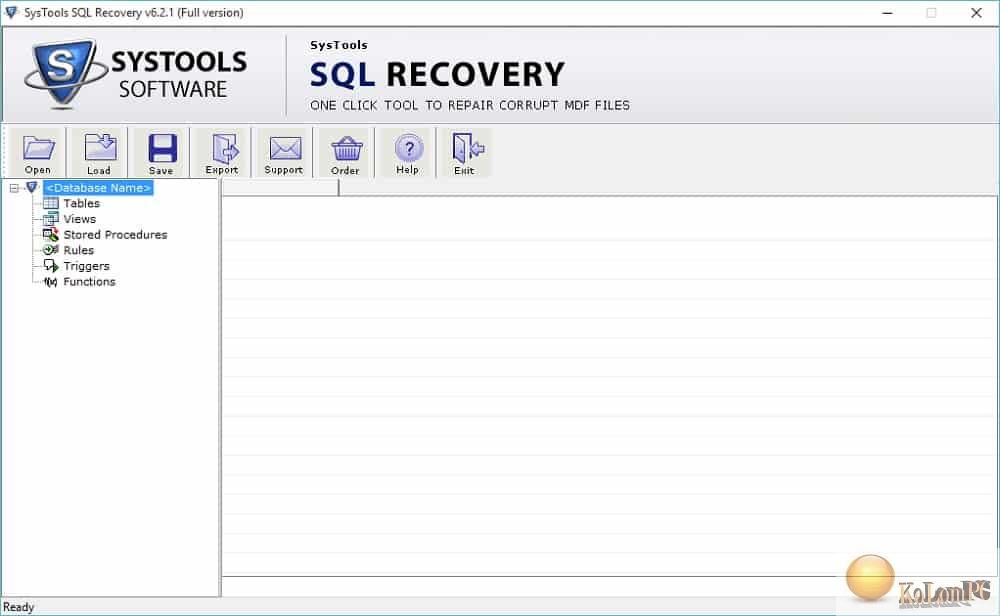Click the Order basket icon
The image size is (1000, 616).
(x=346, y=152)
